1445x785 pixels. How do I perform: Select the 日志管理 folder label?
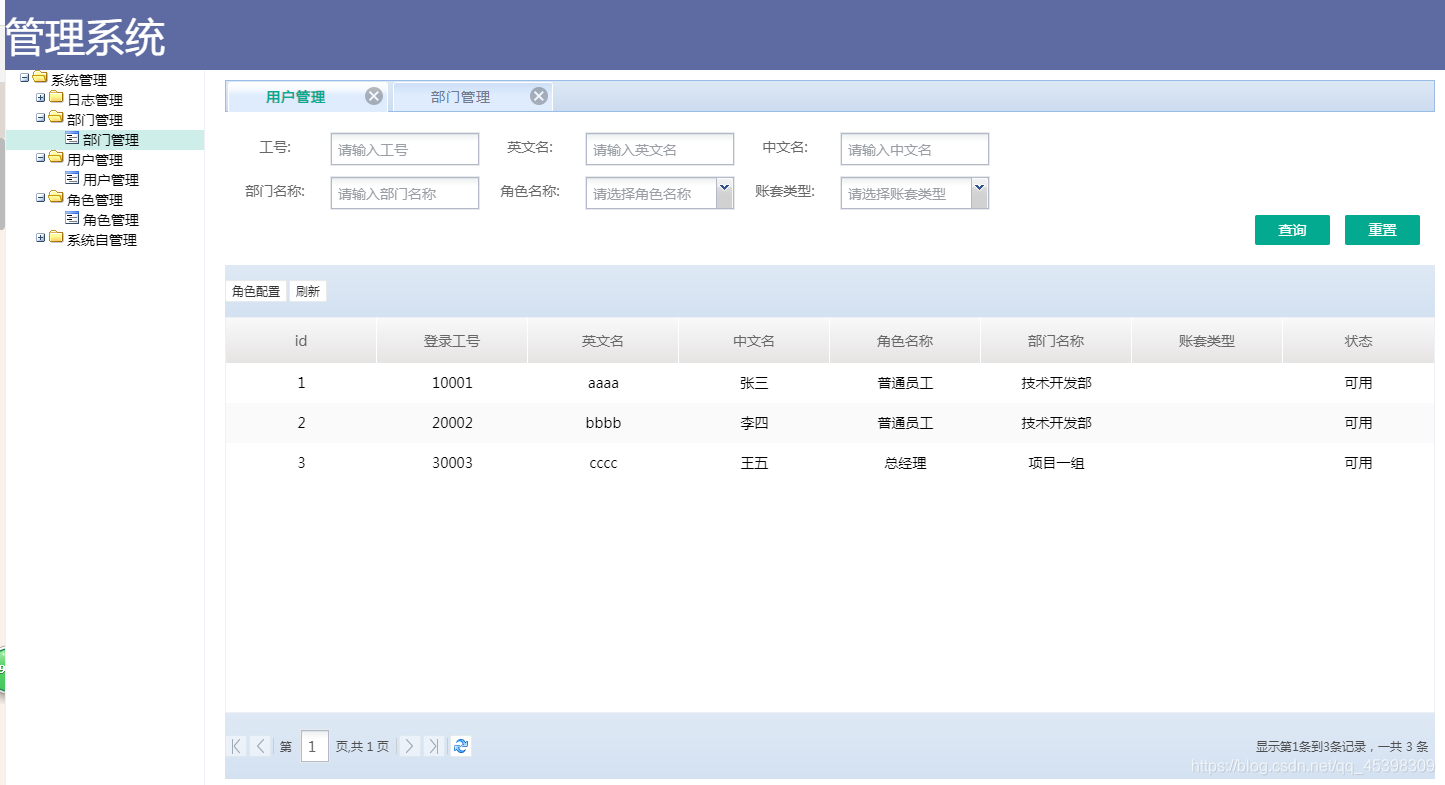pyautogui.click(x=95, y=100)
